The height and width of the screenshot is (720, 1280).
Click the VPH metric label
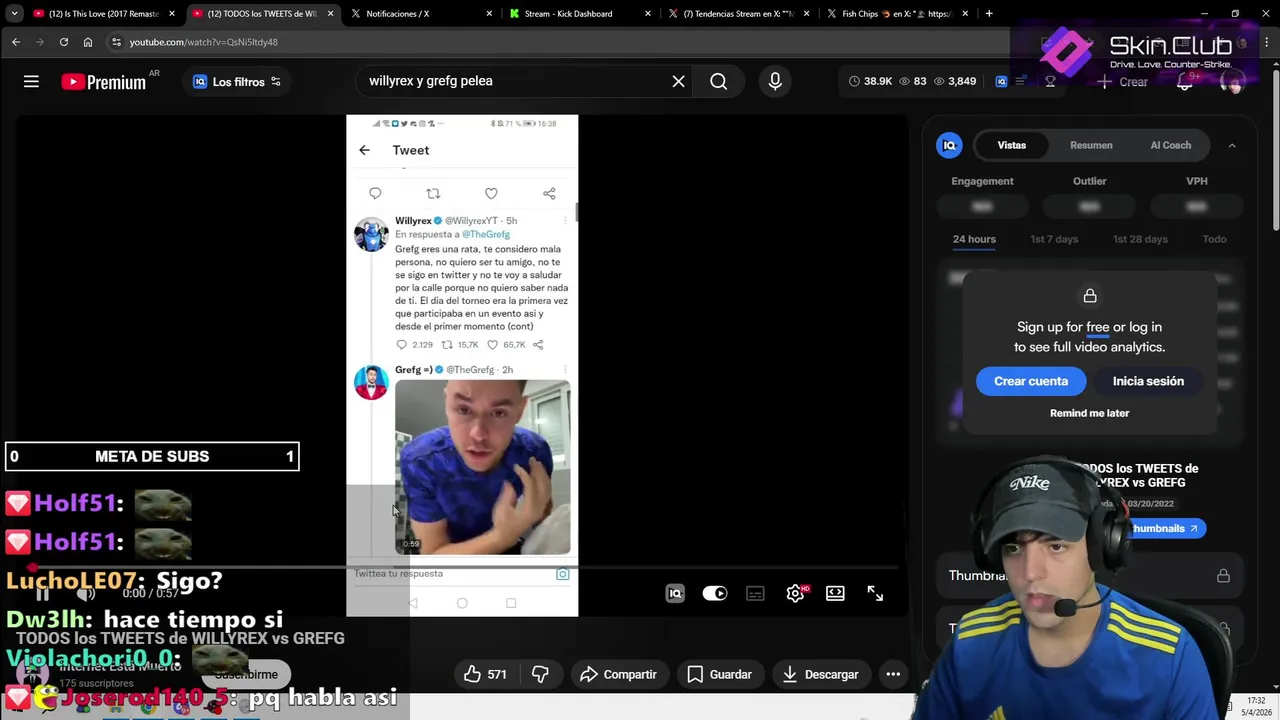coord(1197,181)
